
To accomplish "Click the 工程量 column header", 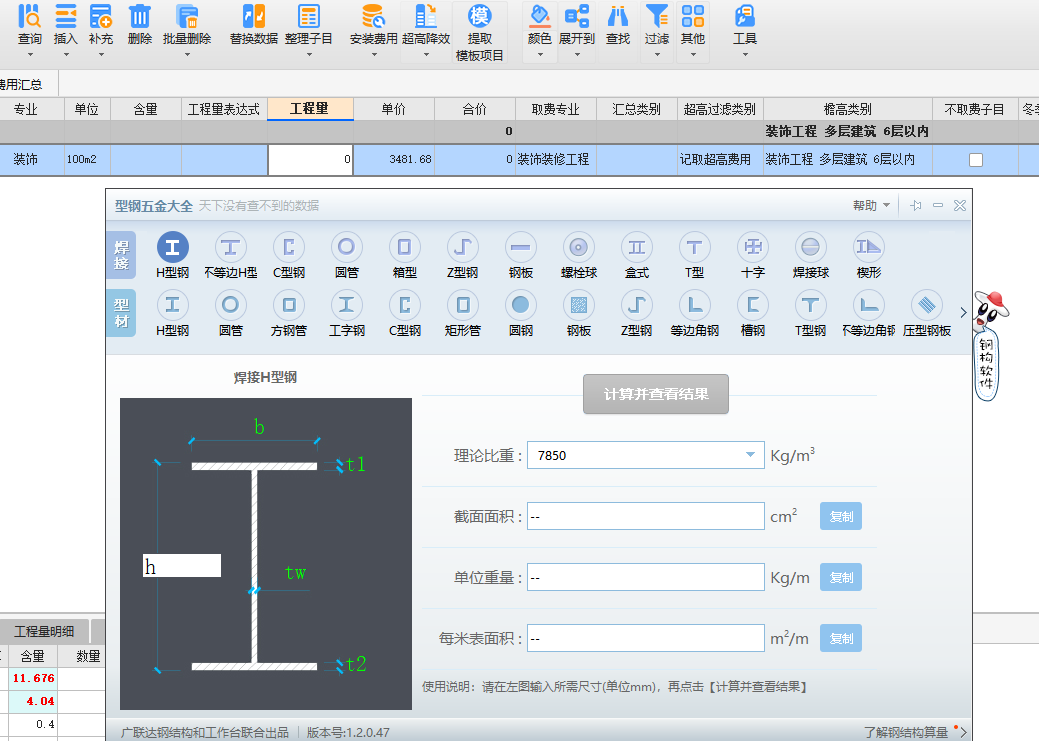I will pyautogui.click(x=309, y=109).
